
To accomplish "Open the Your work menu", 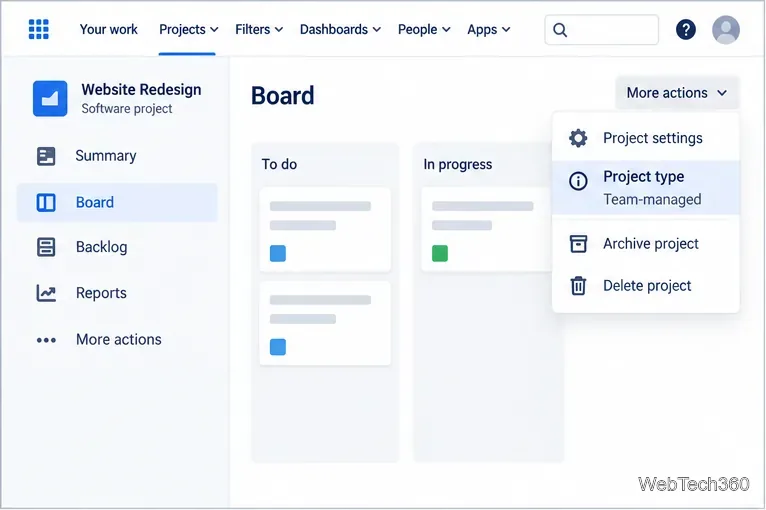I will point(108,29).
